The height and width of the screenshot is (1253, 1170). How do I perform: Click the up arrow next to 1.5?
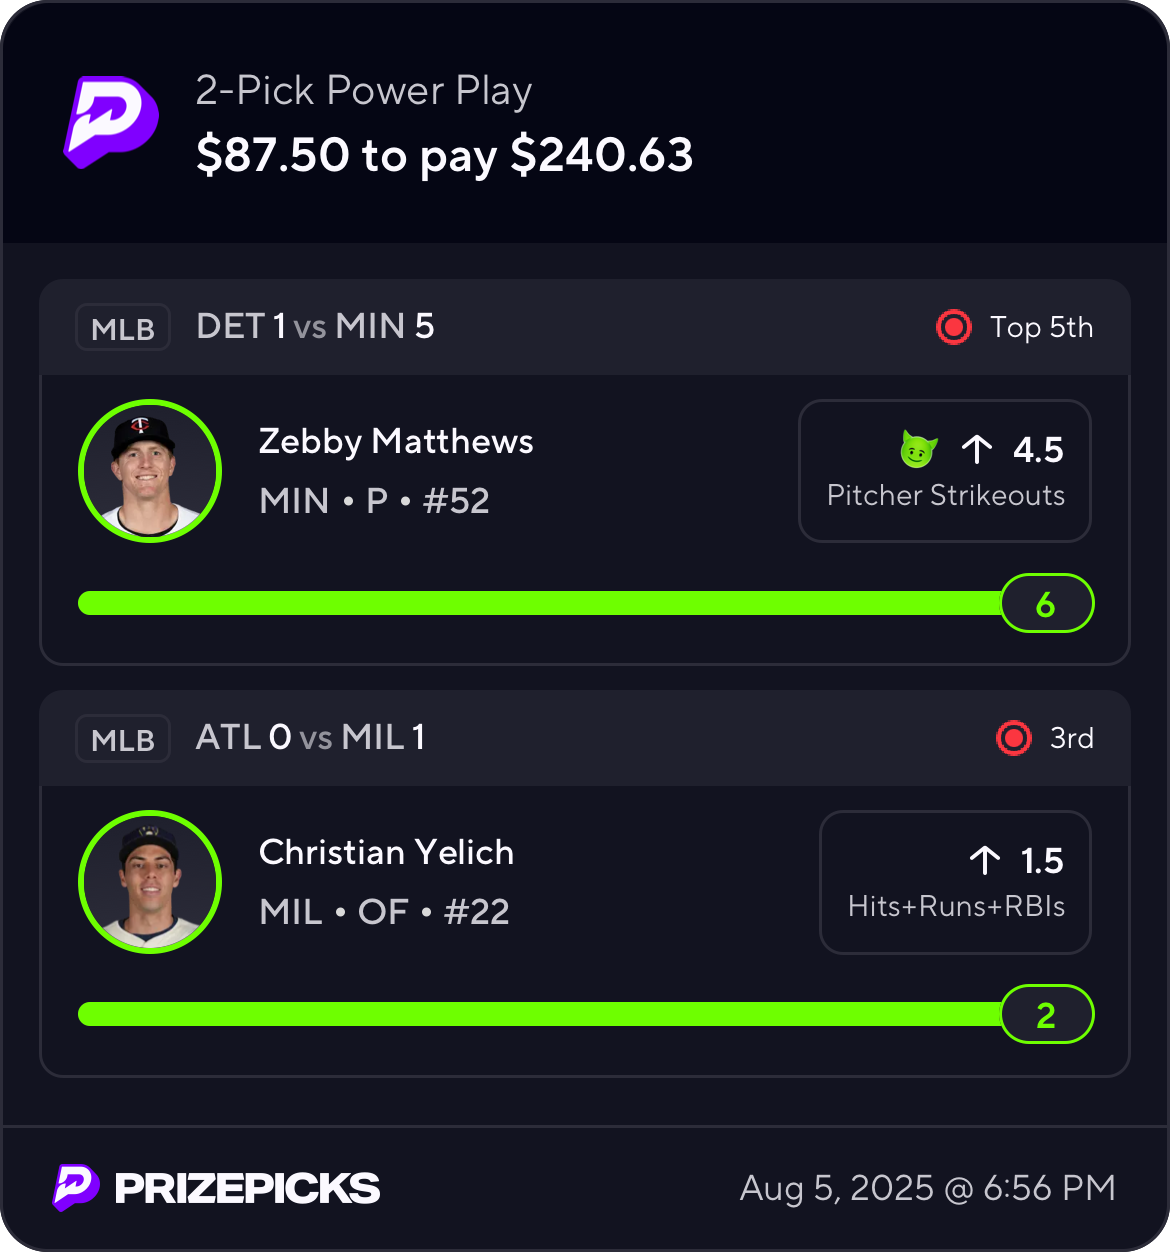(x=984, y=861)
